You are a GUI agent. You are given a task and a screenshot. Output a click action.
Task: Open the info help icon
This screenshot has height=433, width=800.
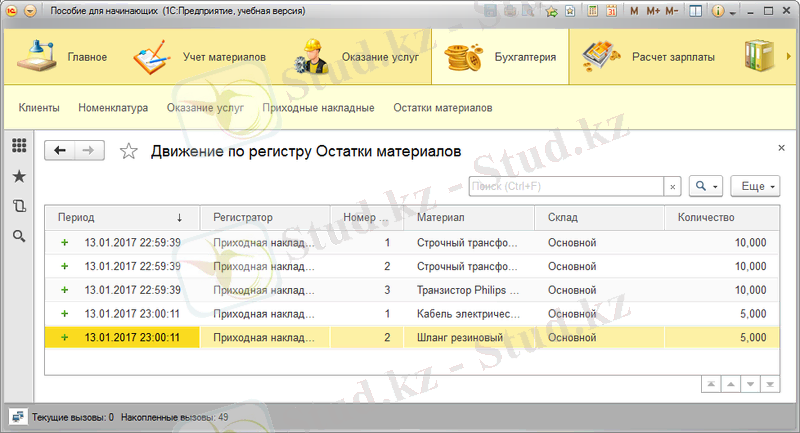pos(718,11)
